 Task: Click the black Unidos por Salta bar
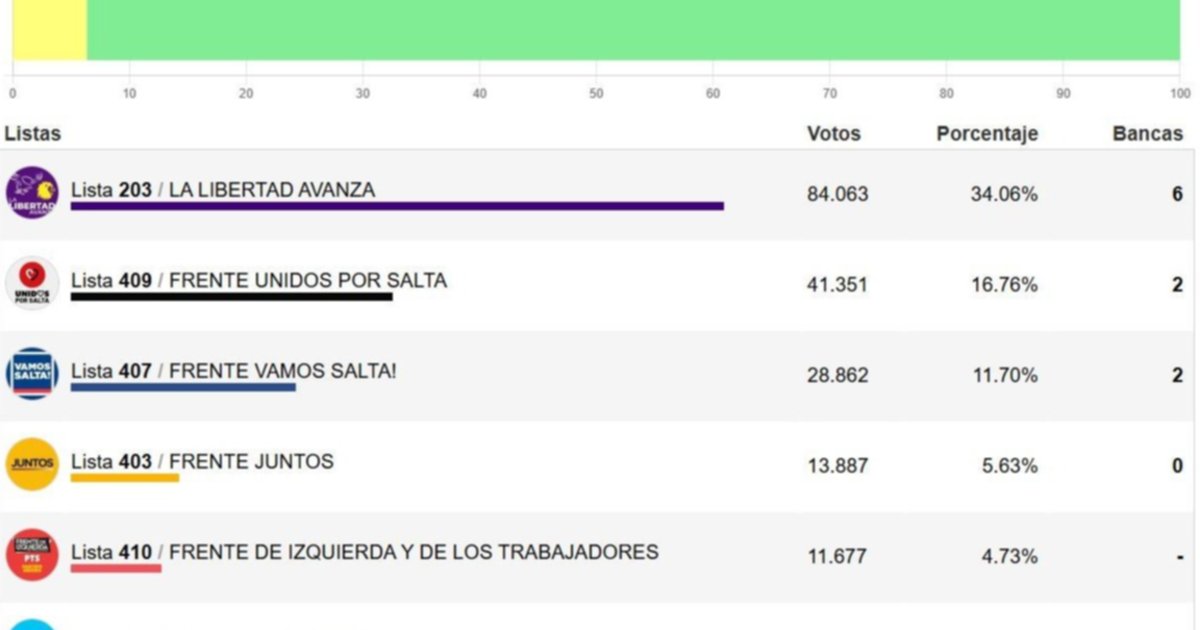click(x=231, y=297)
